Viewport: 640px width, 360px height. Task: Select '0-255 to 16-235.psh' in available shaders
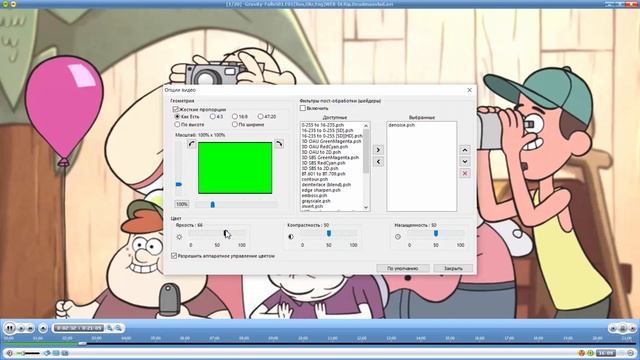click(323, 125)
